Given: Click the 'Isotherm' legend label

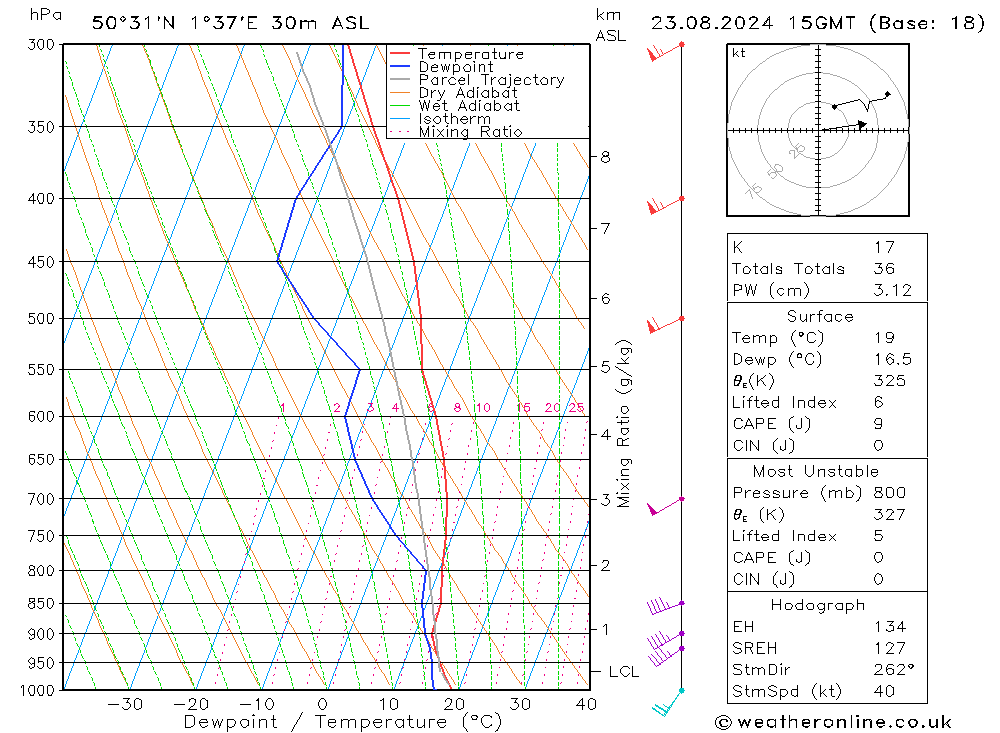Looking at the screenshot, I should pos(455,119).
